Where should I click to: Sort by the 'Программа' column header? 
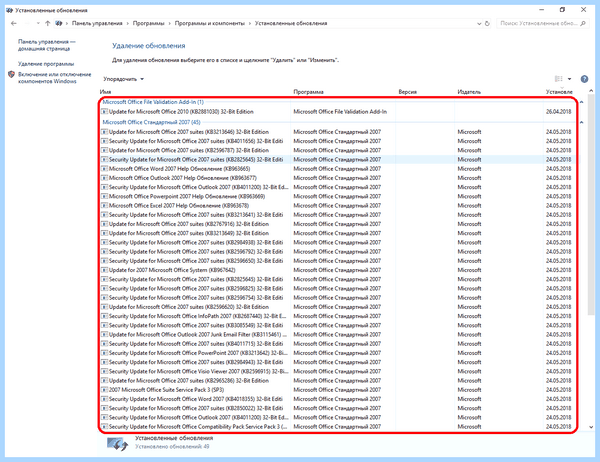pyautogui.click(x=308, y=92)
